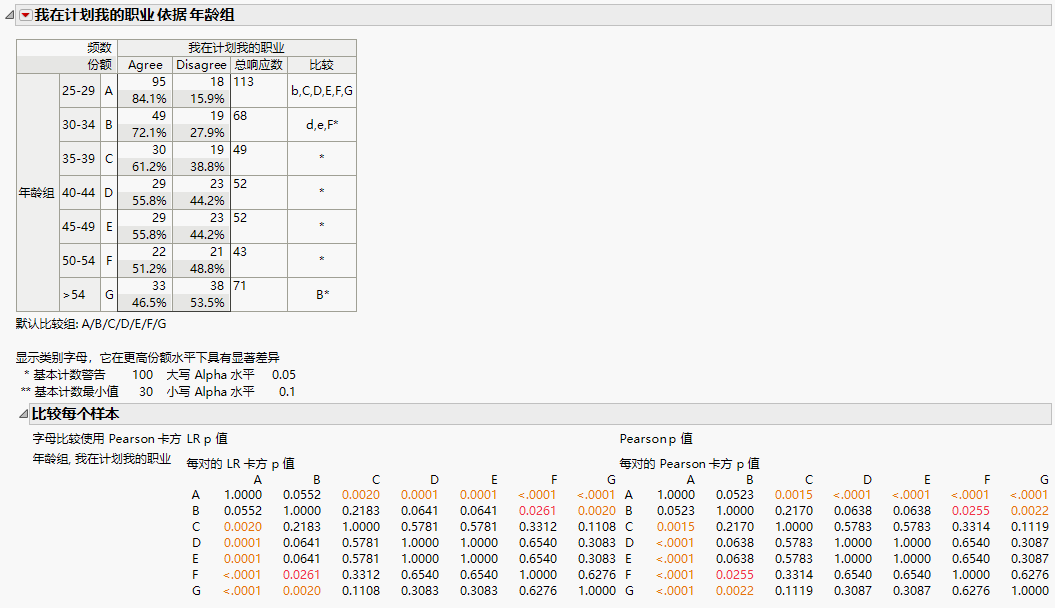Click the asterisk cell for age 35-39

(x=321, y=158)
